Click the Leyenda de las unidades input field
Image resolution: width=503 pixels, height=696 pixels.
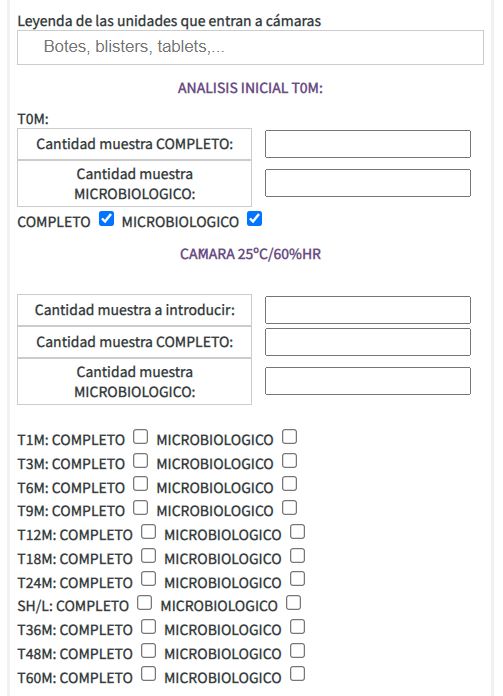(250, 47)
